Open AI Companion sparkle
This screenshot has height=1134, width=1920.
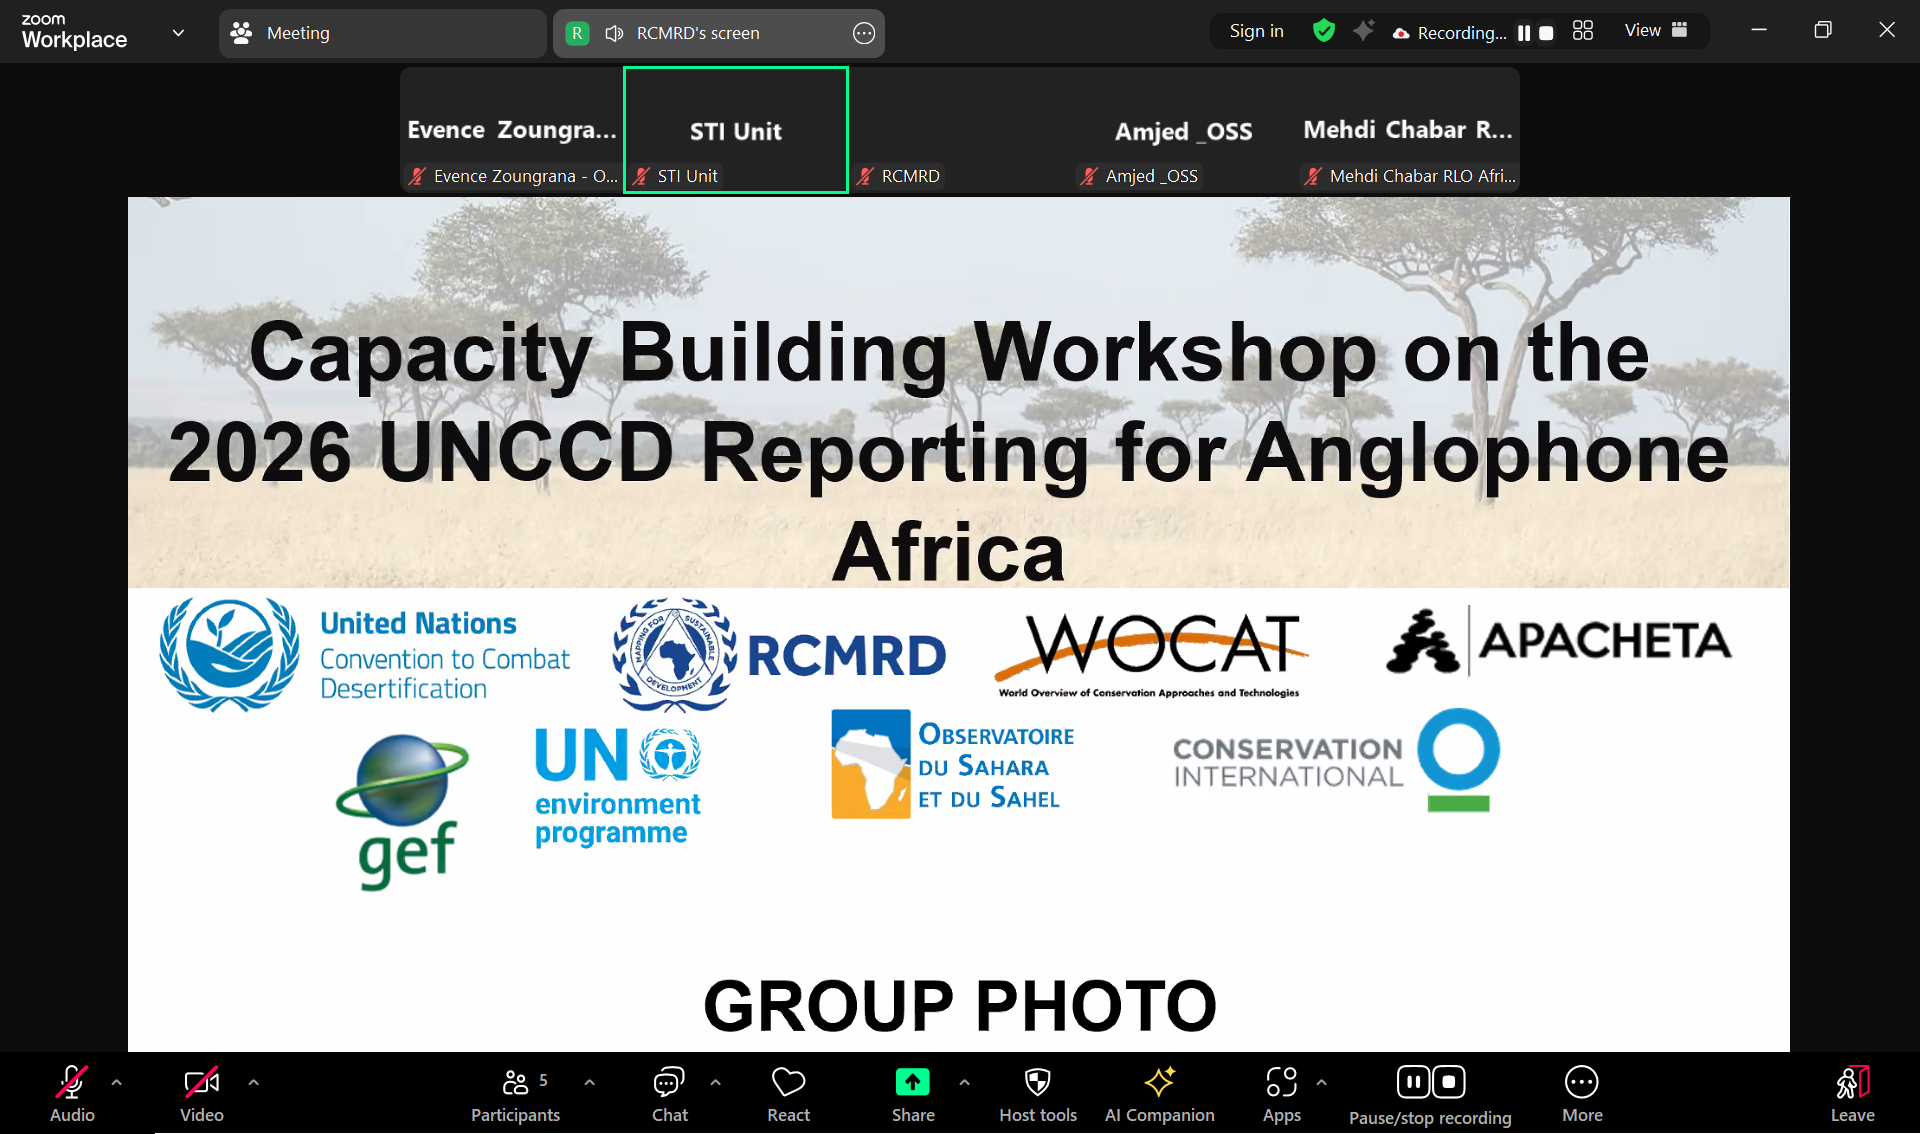(1159, 1093)
